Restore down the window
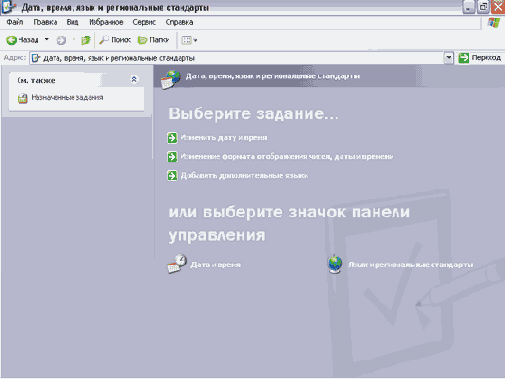This screenshot has height=379, width=505. (483, 7)
